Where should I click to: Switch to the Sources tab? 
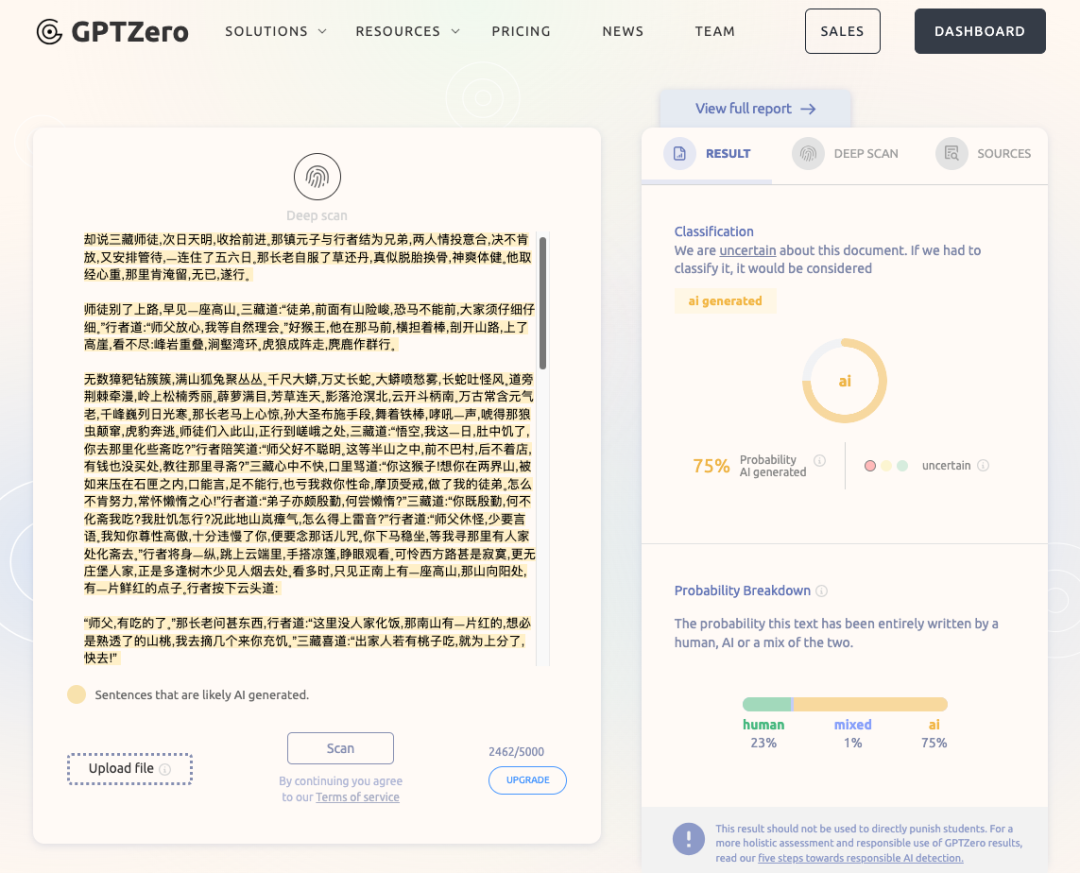tap(983, 154)
